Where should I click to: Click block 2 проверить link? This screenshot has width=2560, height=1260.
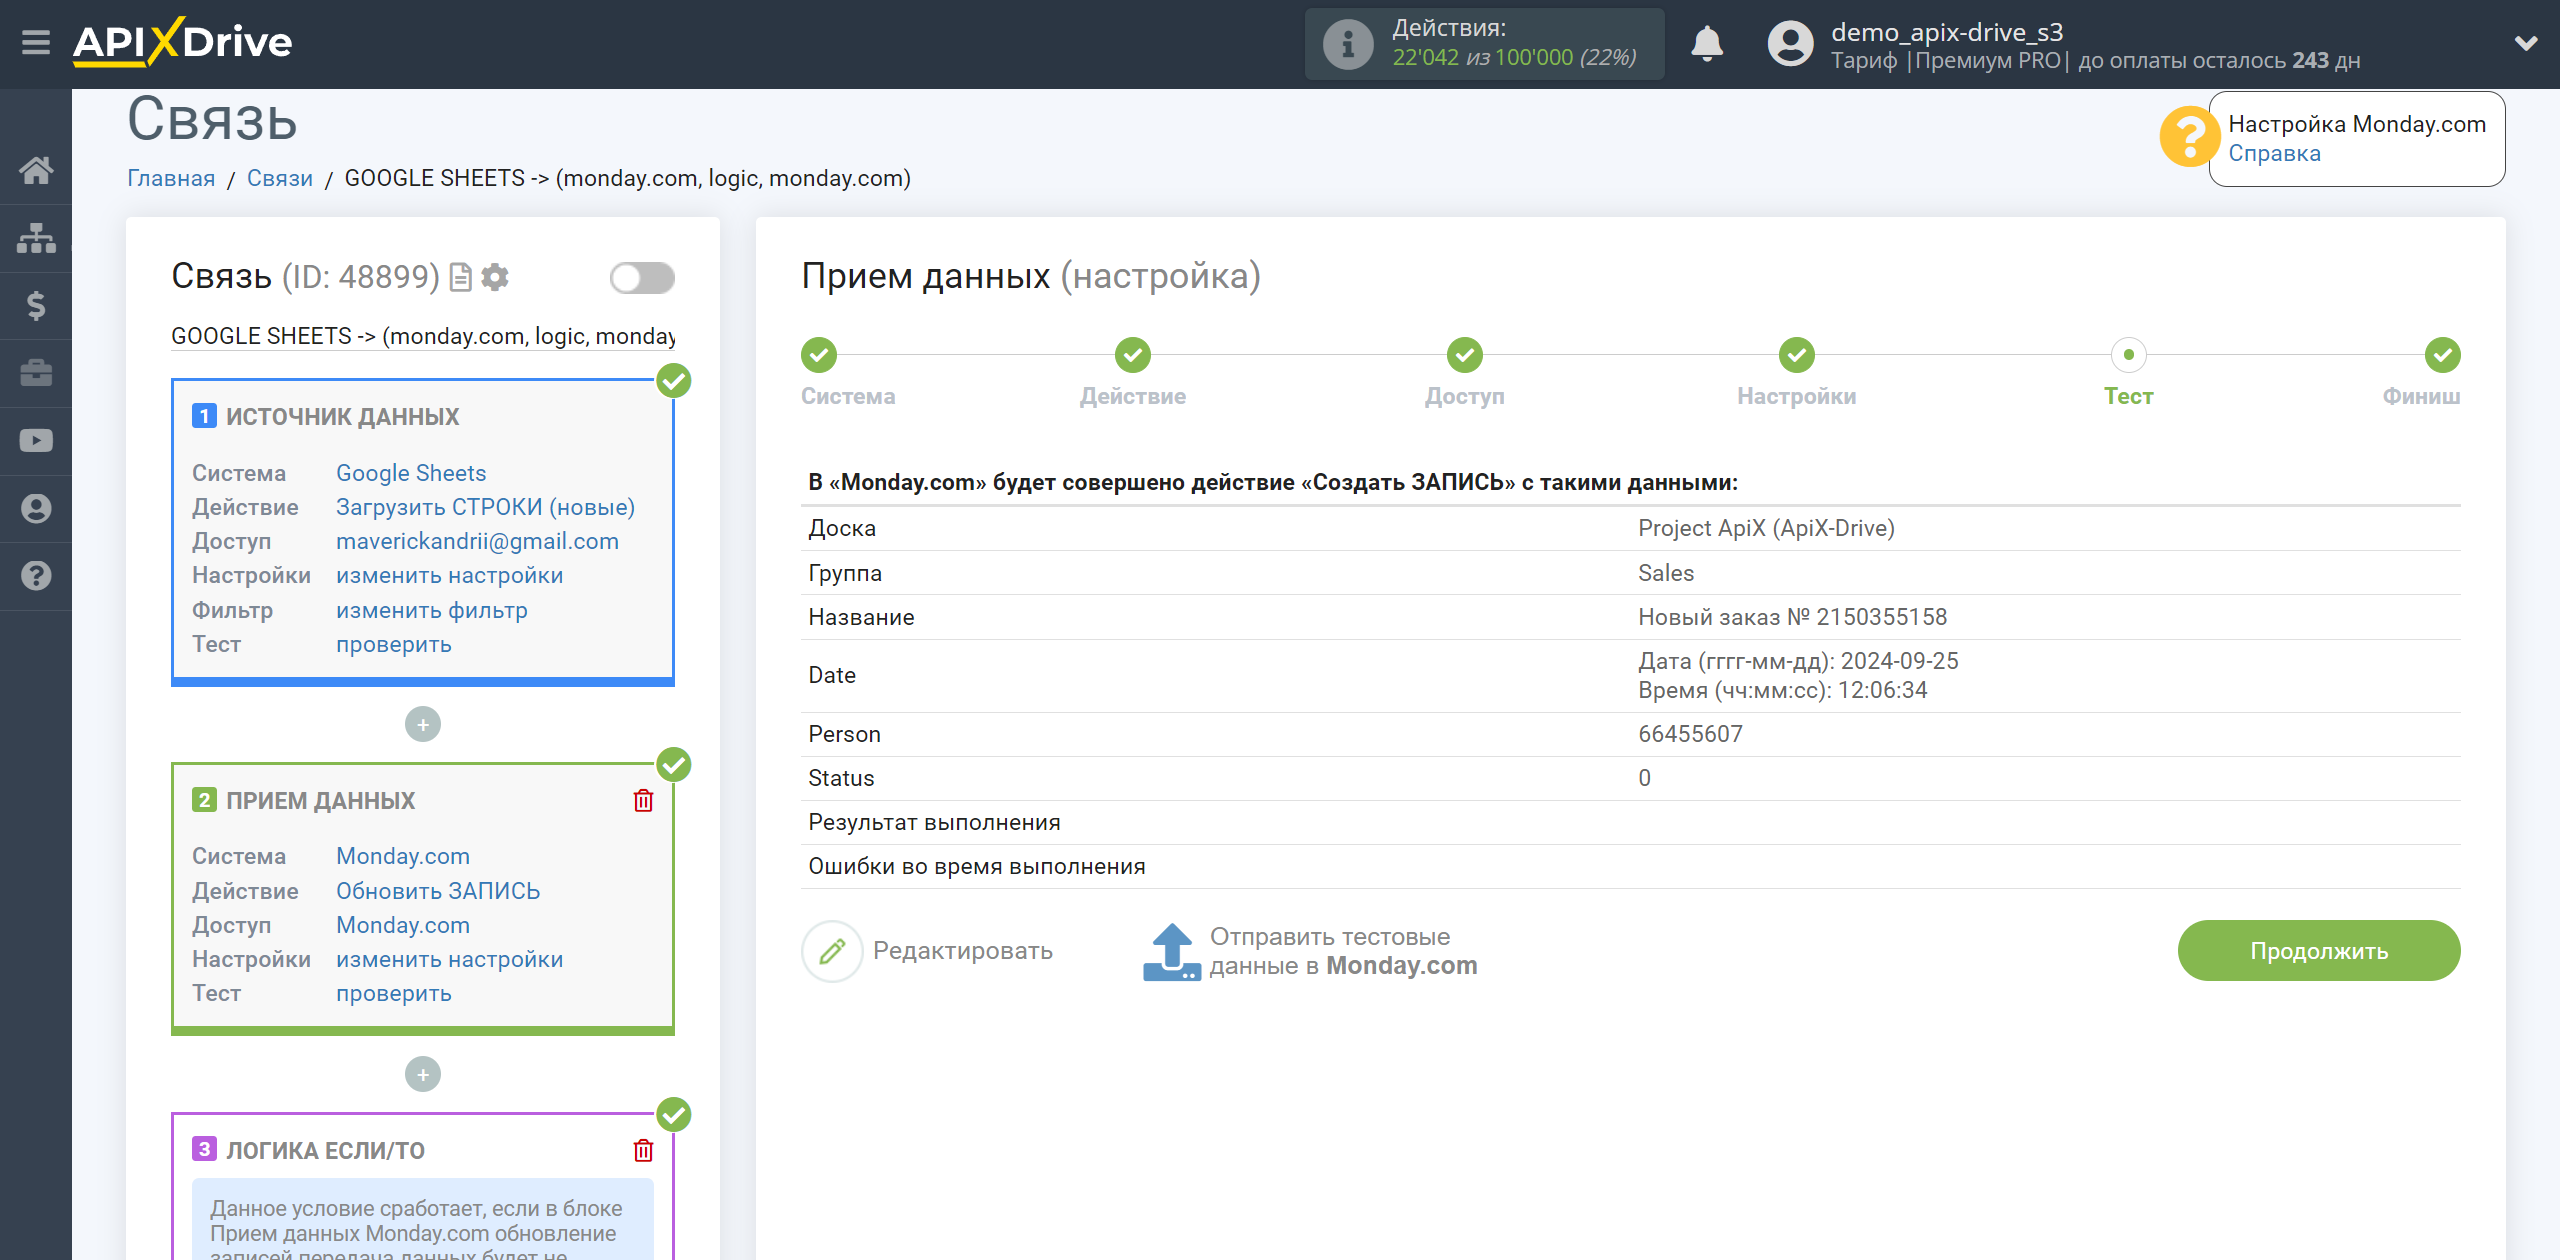(x=393, y=993)
